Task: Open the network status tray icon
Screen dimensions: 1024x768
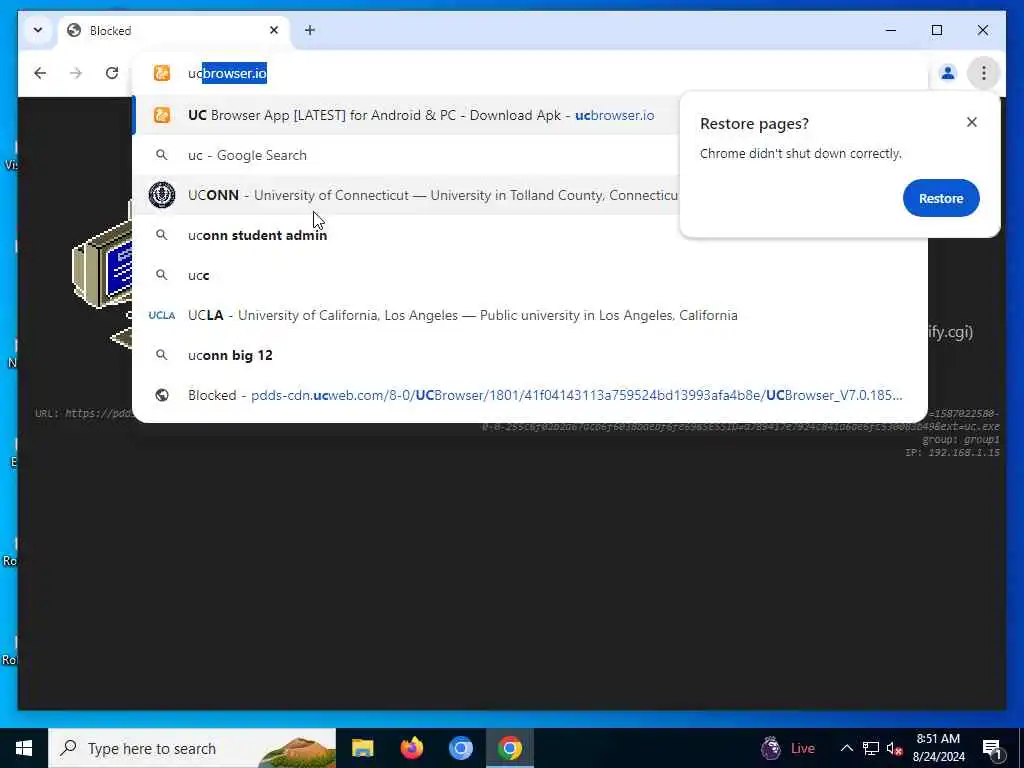Action: 871,748
